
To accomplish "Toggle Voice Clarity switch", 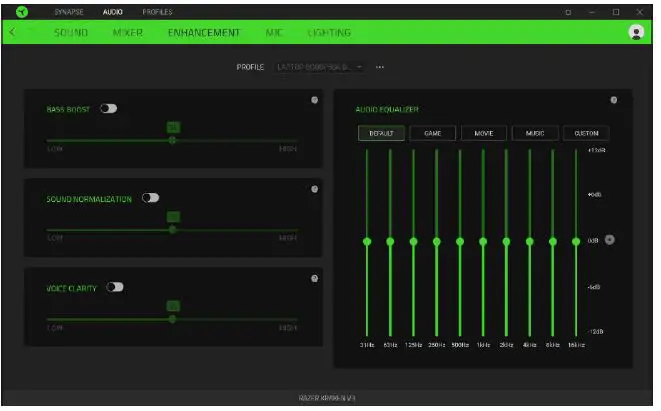I will [115, 287].
